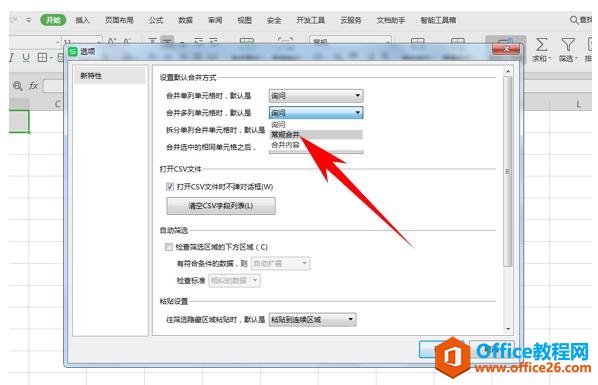Select column header L in the spreadsheet
Screen dimensions: 598x385
tap(578, 104)
